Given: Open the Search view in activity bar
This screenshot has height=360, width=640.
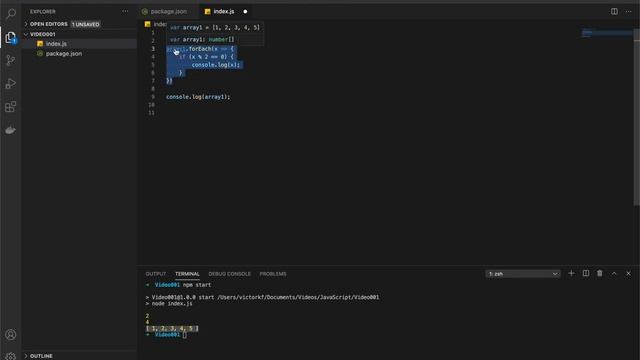Looking at the screenshot, I should click(11, 14).
